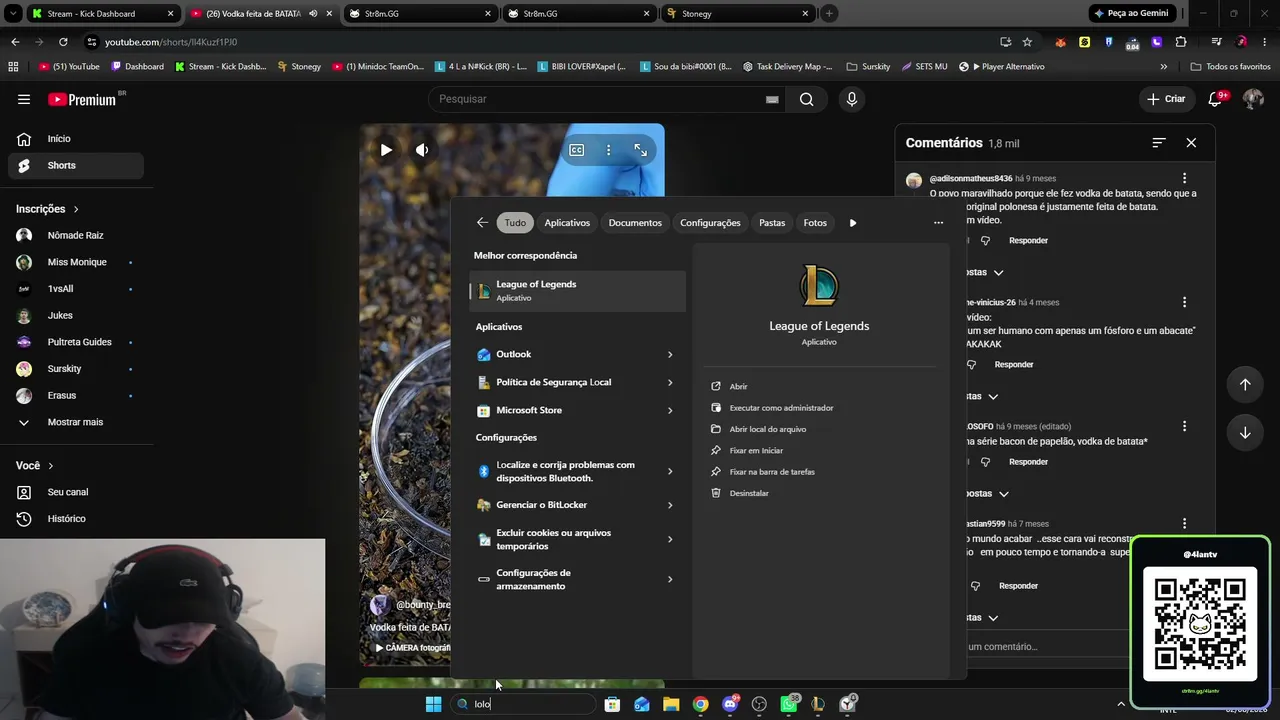Screen dimensions: 1280x720
Task: Select the Configurações search filter tab
Action: pyautogui.click(x=710, y=223)
